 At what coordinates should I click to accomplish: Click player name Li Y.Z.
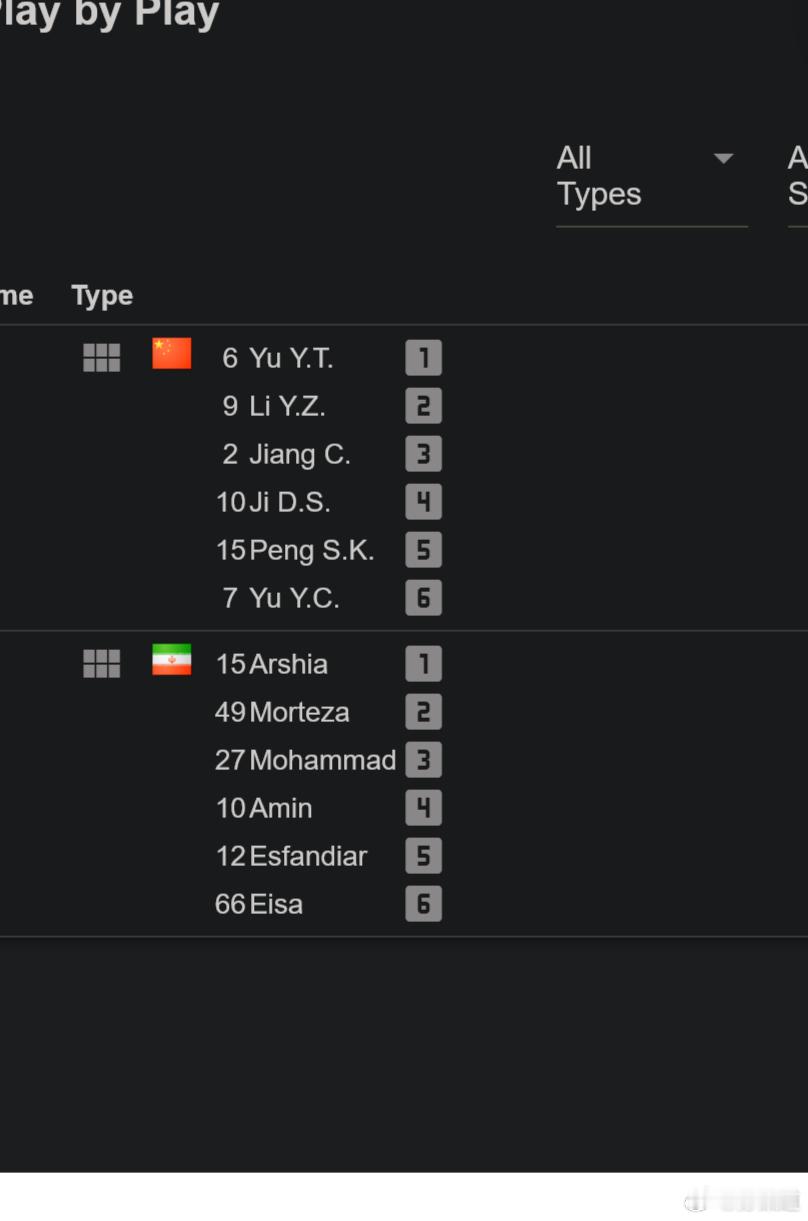[287, 406]
